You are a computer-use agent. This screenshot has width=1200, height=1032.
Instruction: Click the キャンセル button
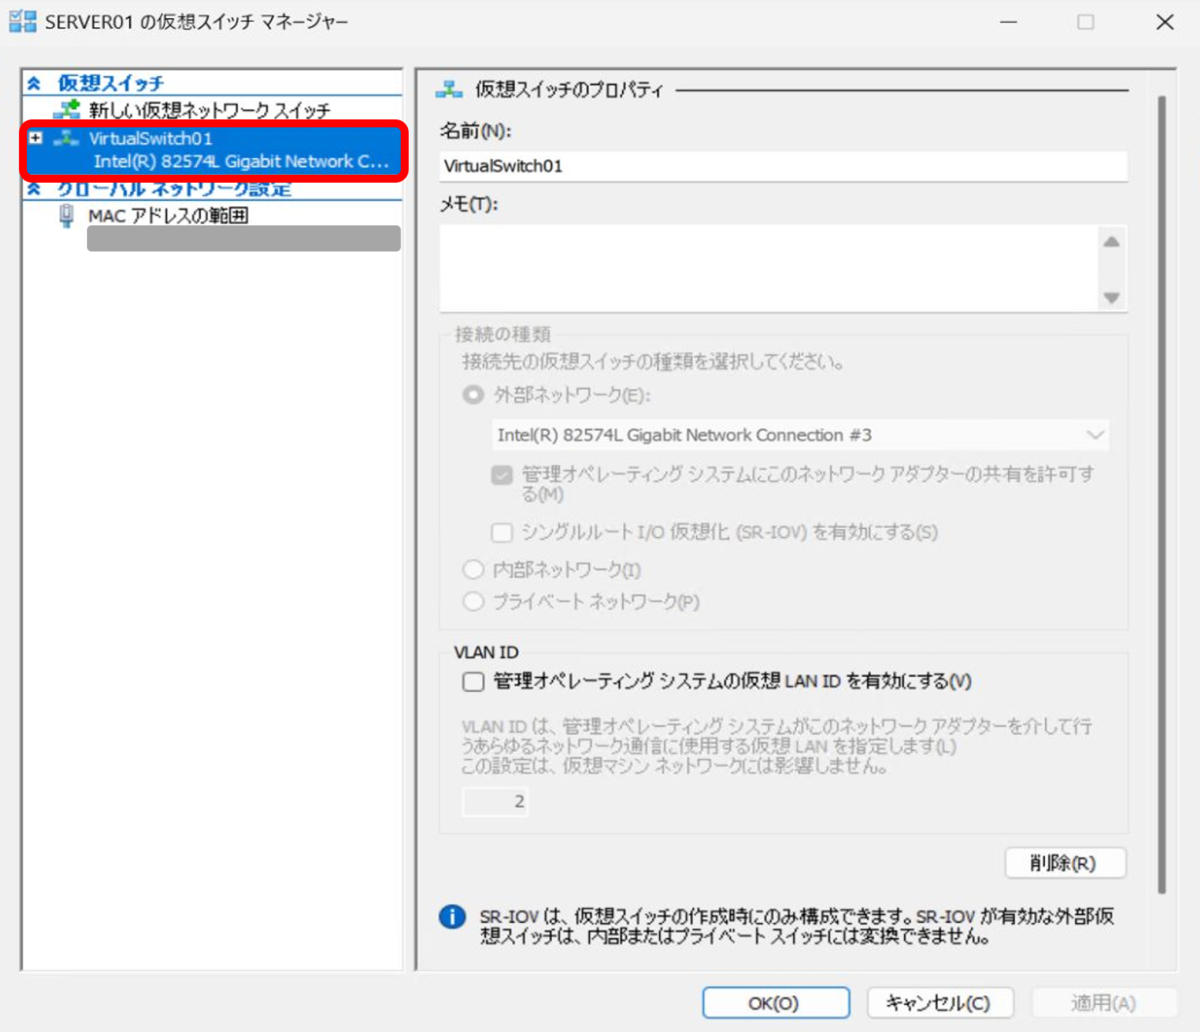[x=940, y=1003]
